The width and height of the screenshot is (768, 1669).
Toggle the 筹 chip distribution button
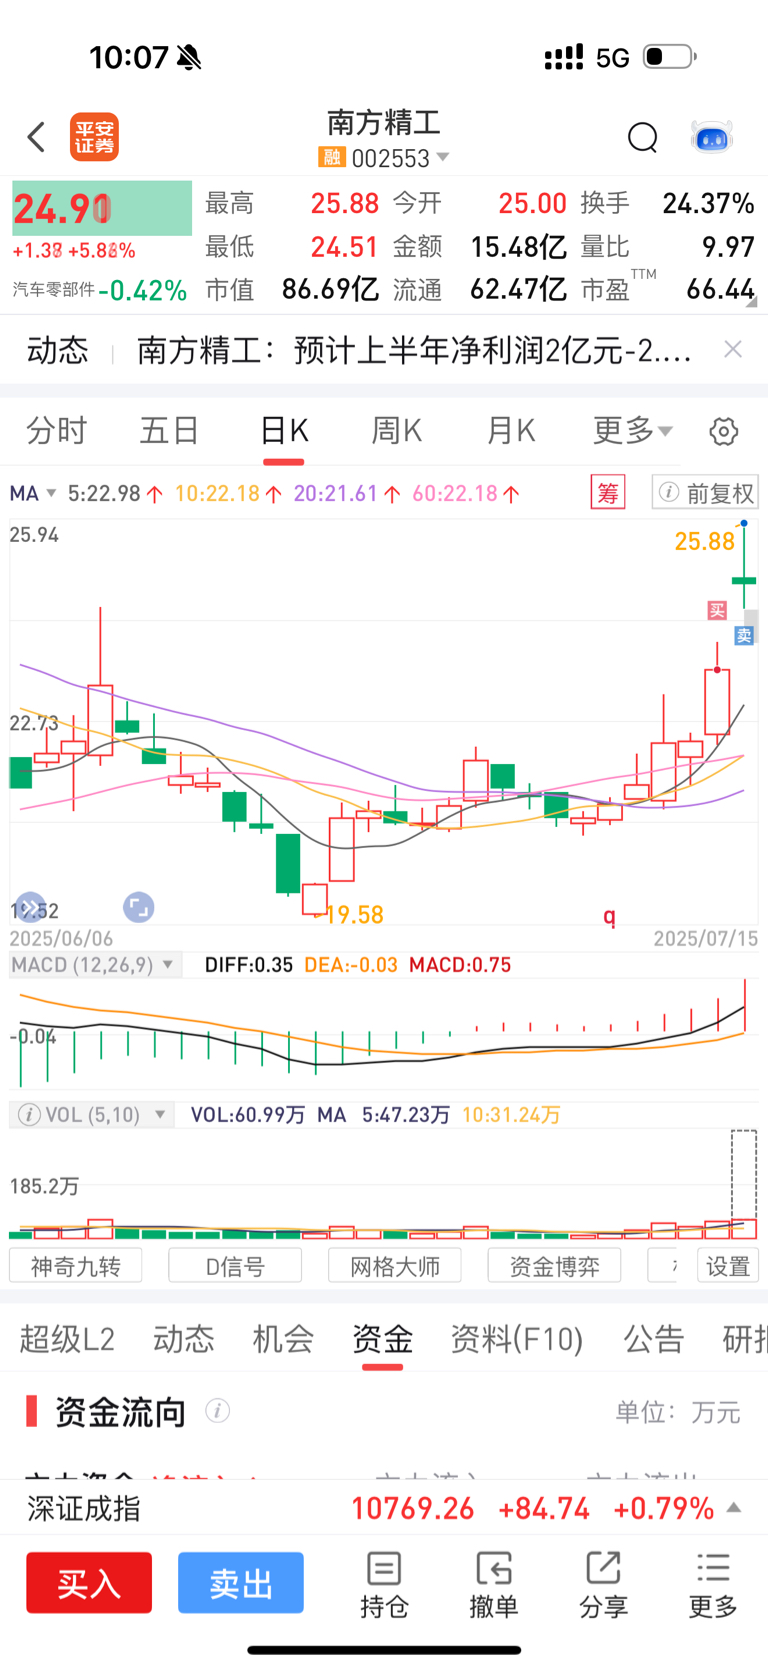tap(608, 493)
